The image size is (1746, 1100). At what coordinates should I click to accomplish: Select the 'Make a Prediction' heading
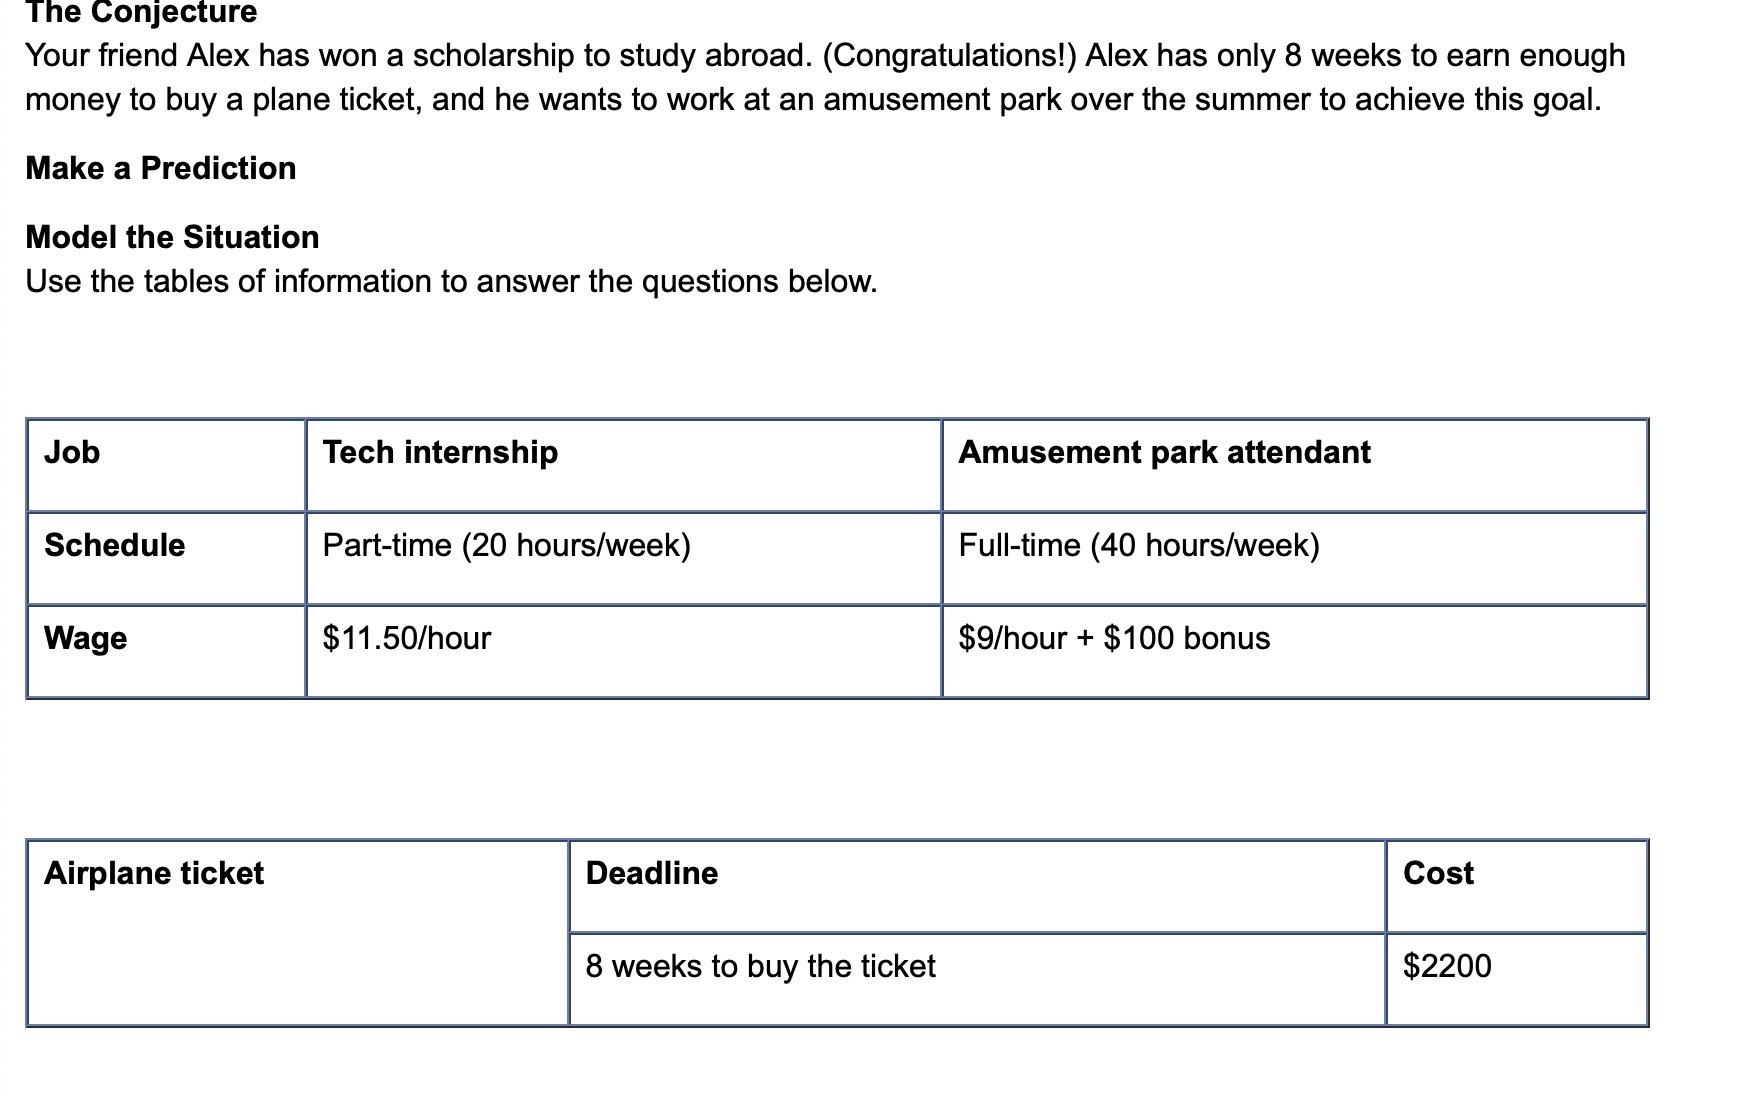click(x=161, y=168)
